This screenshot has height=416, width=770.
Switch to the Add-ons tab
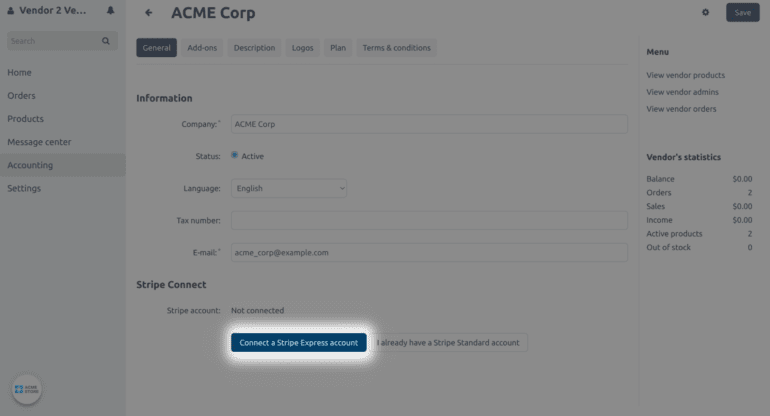coord(202,48)
